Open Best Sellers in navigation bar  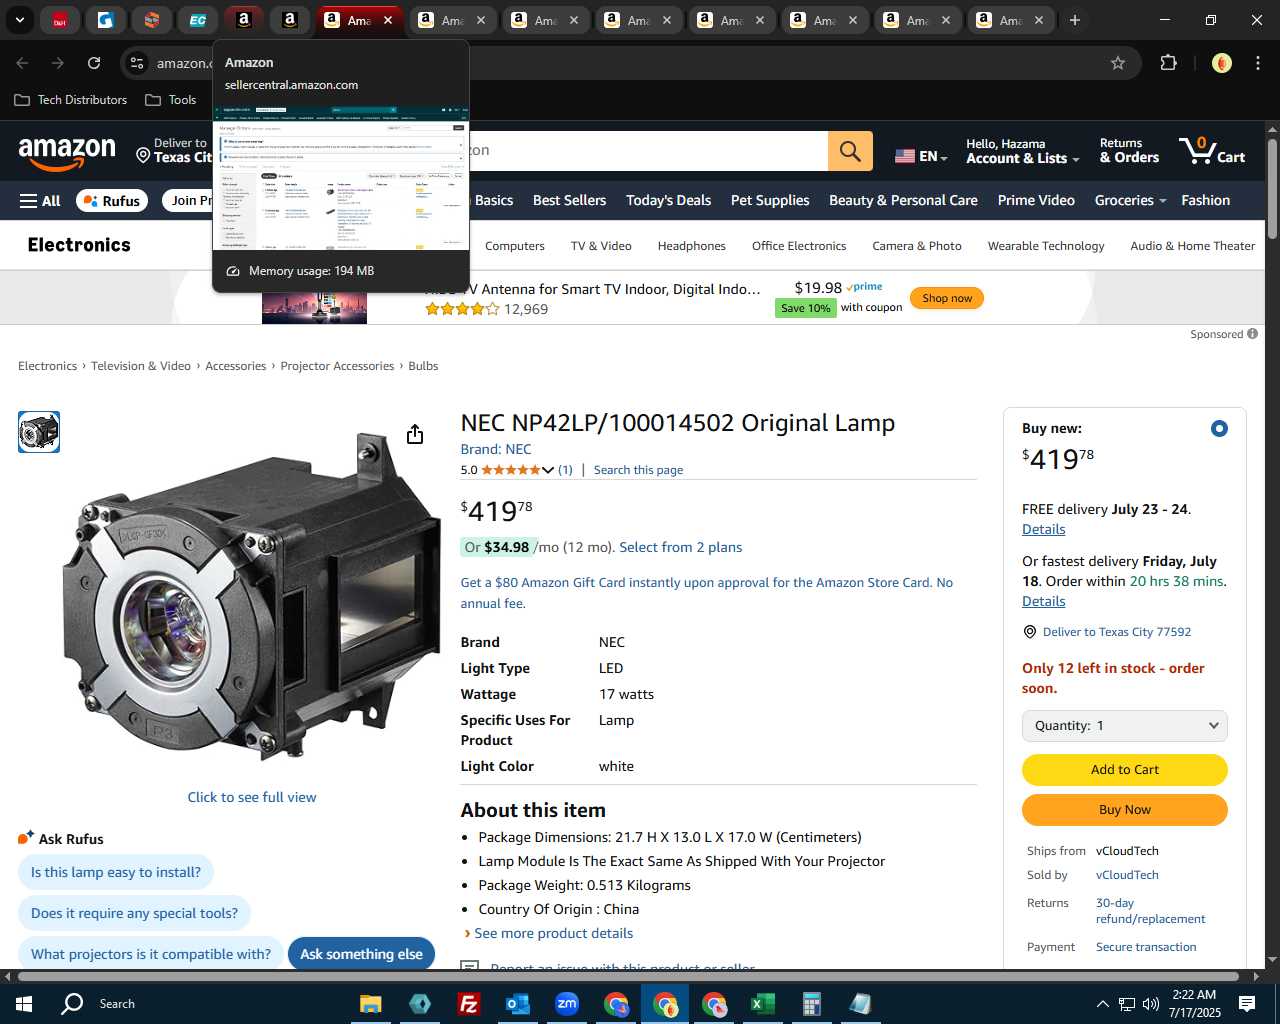(x=569, y=201)
